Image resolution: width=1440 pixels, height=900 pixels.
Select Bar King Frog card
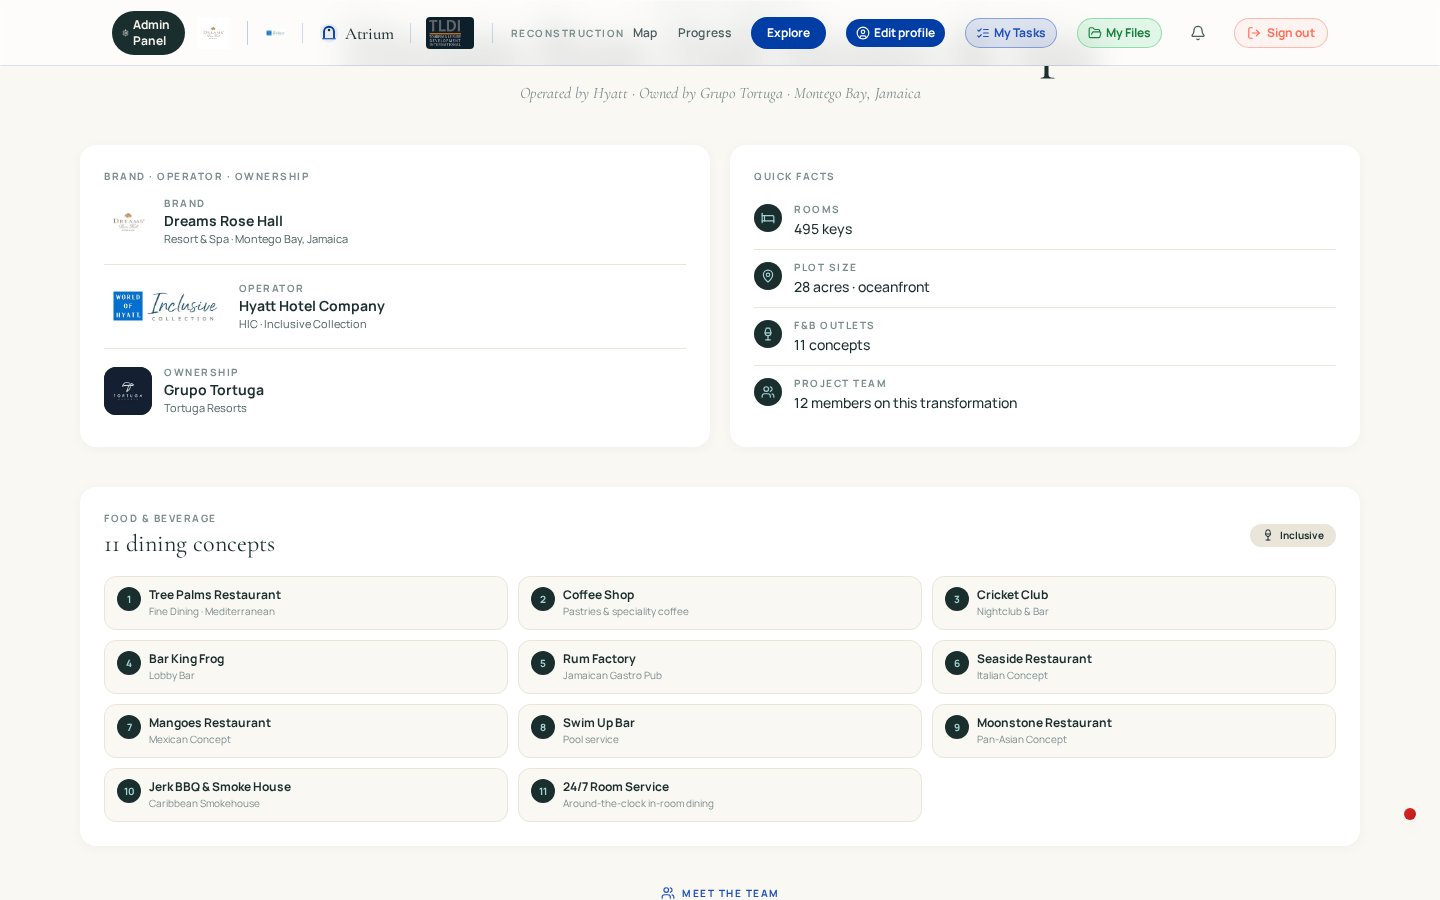tap(306, 667)
